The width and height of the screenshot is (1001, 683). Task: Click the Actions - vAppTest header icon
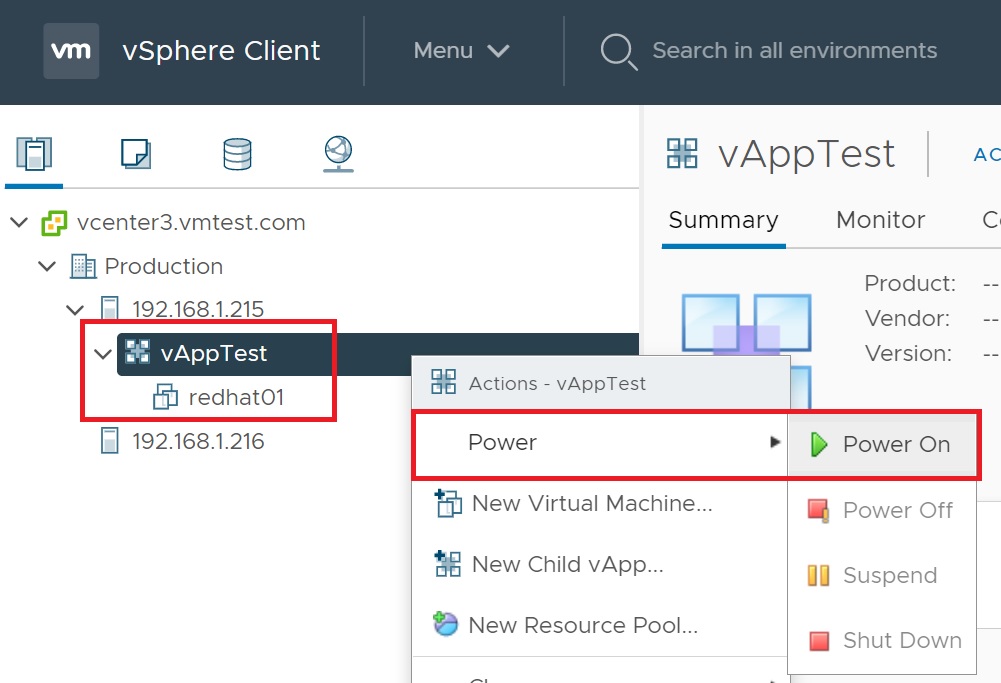(444, 382)
